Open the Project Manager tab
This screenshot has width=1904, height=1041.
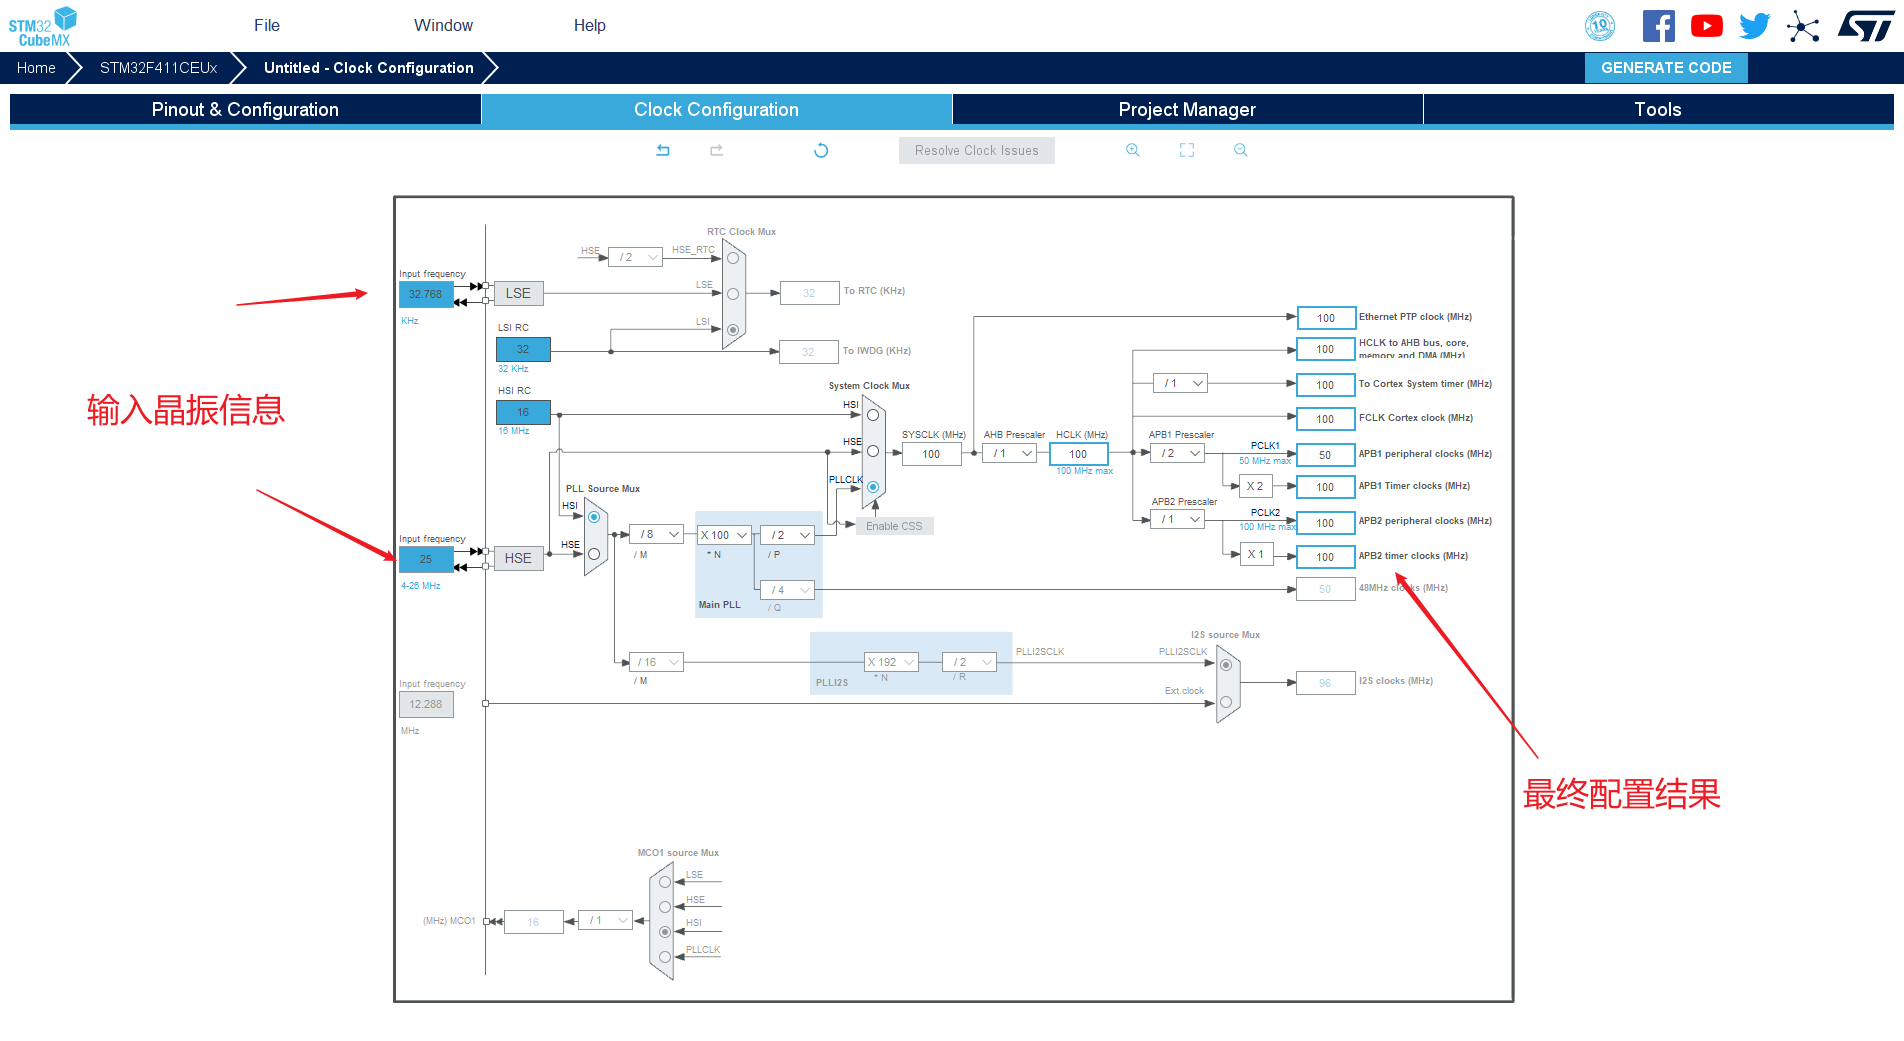[1187, 110]
